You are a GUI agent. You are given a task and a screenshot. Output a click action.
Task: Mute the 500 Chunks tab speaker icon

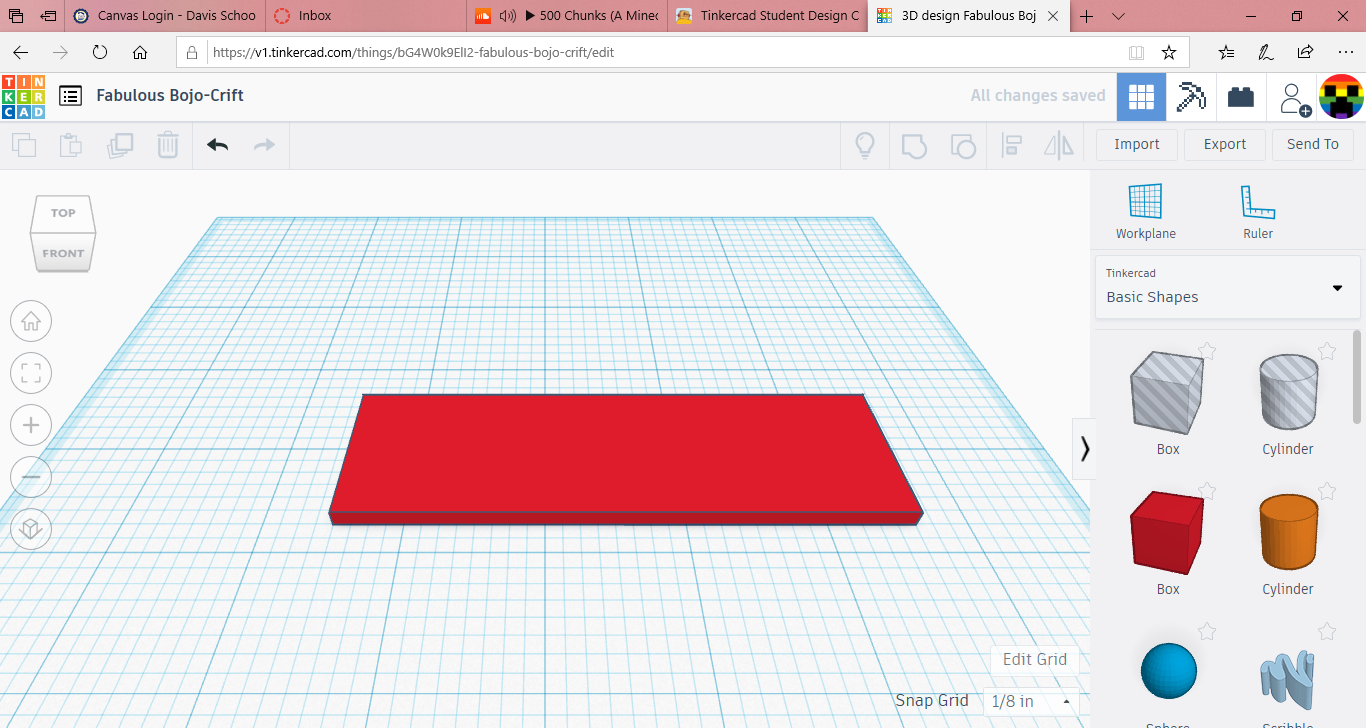click(x=507, y=16)
